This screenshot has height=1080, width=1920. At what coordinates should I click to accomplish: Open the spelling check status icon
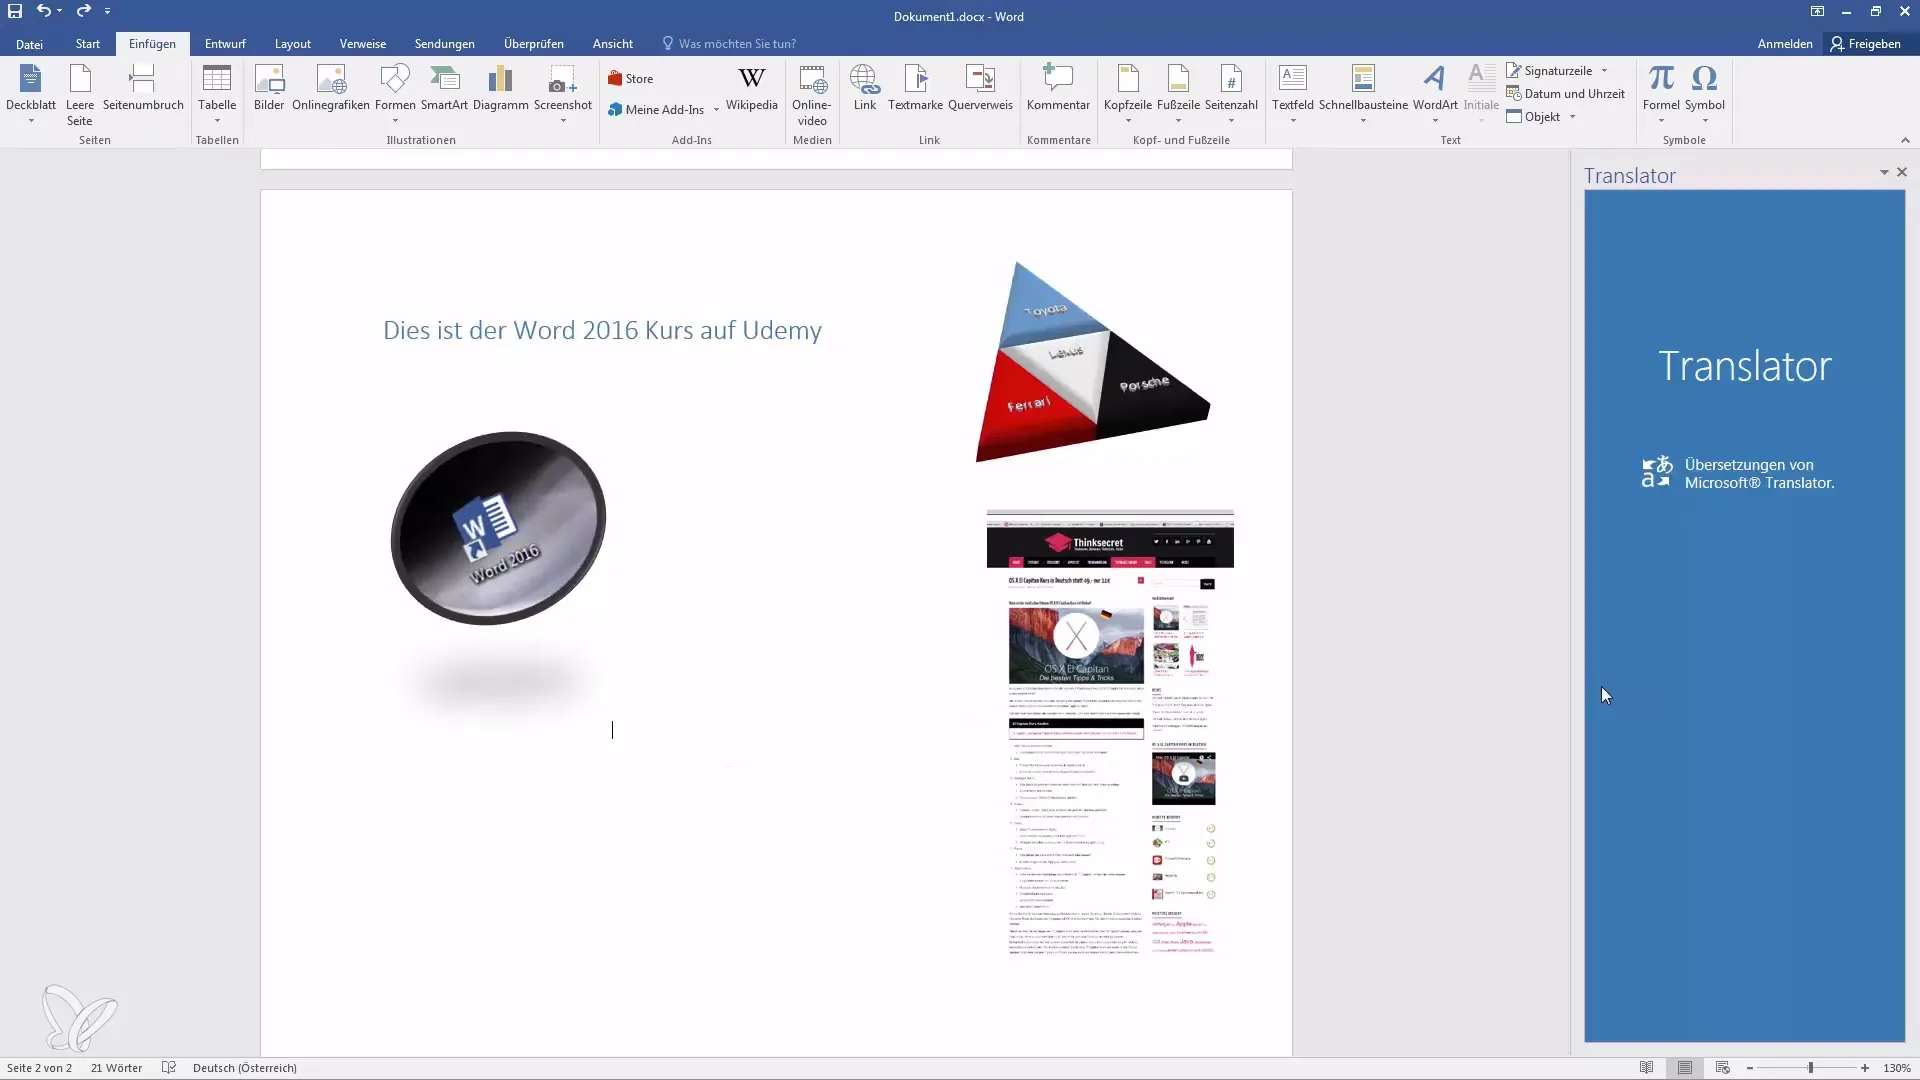169,1068
